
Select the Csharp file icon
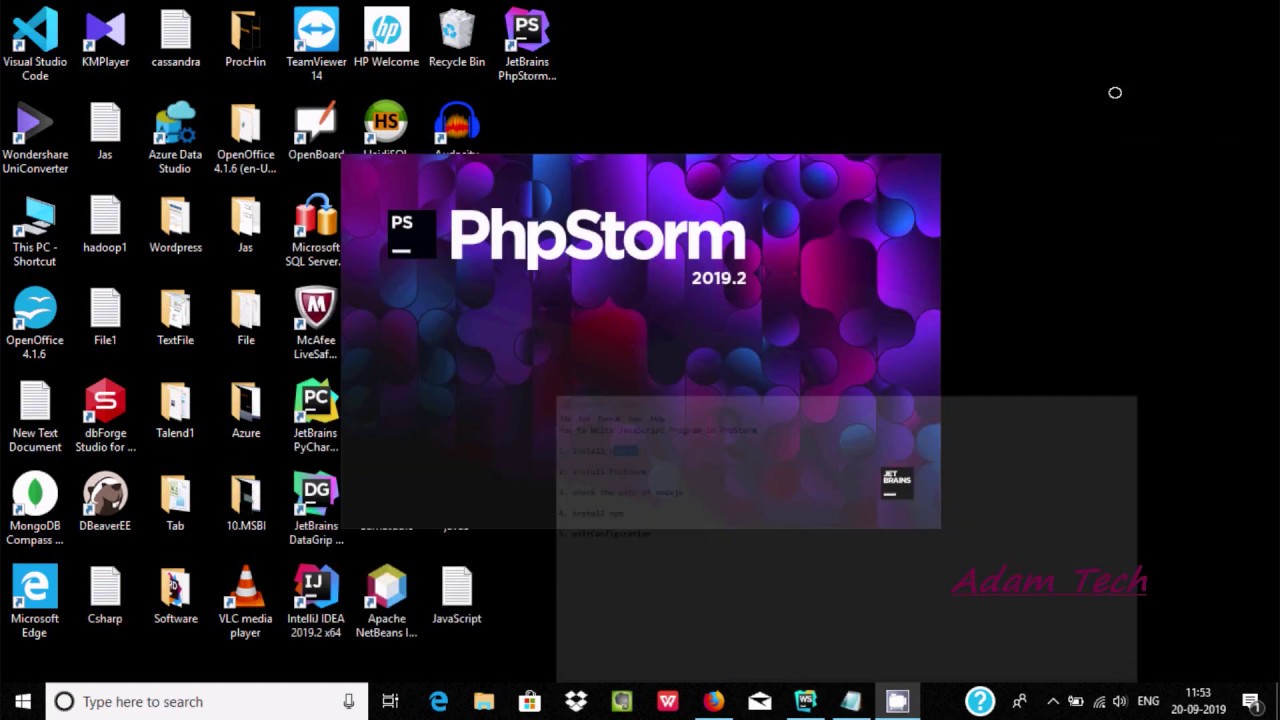pyautogui.click(x=105, y=587)
